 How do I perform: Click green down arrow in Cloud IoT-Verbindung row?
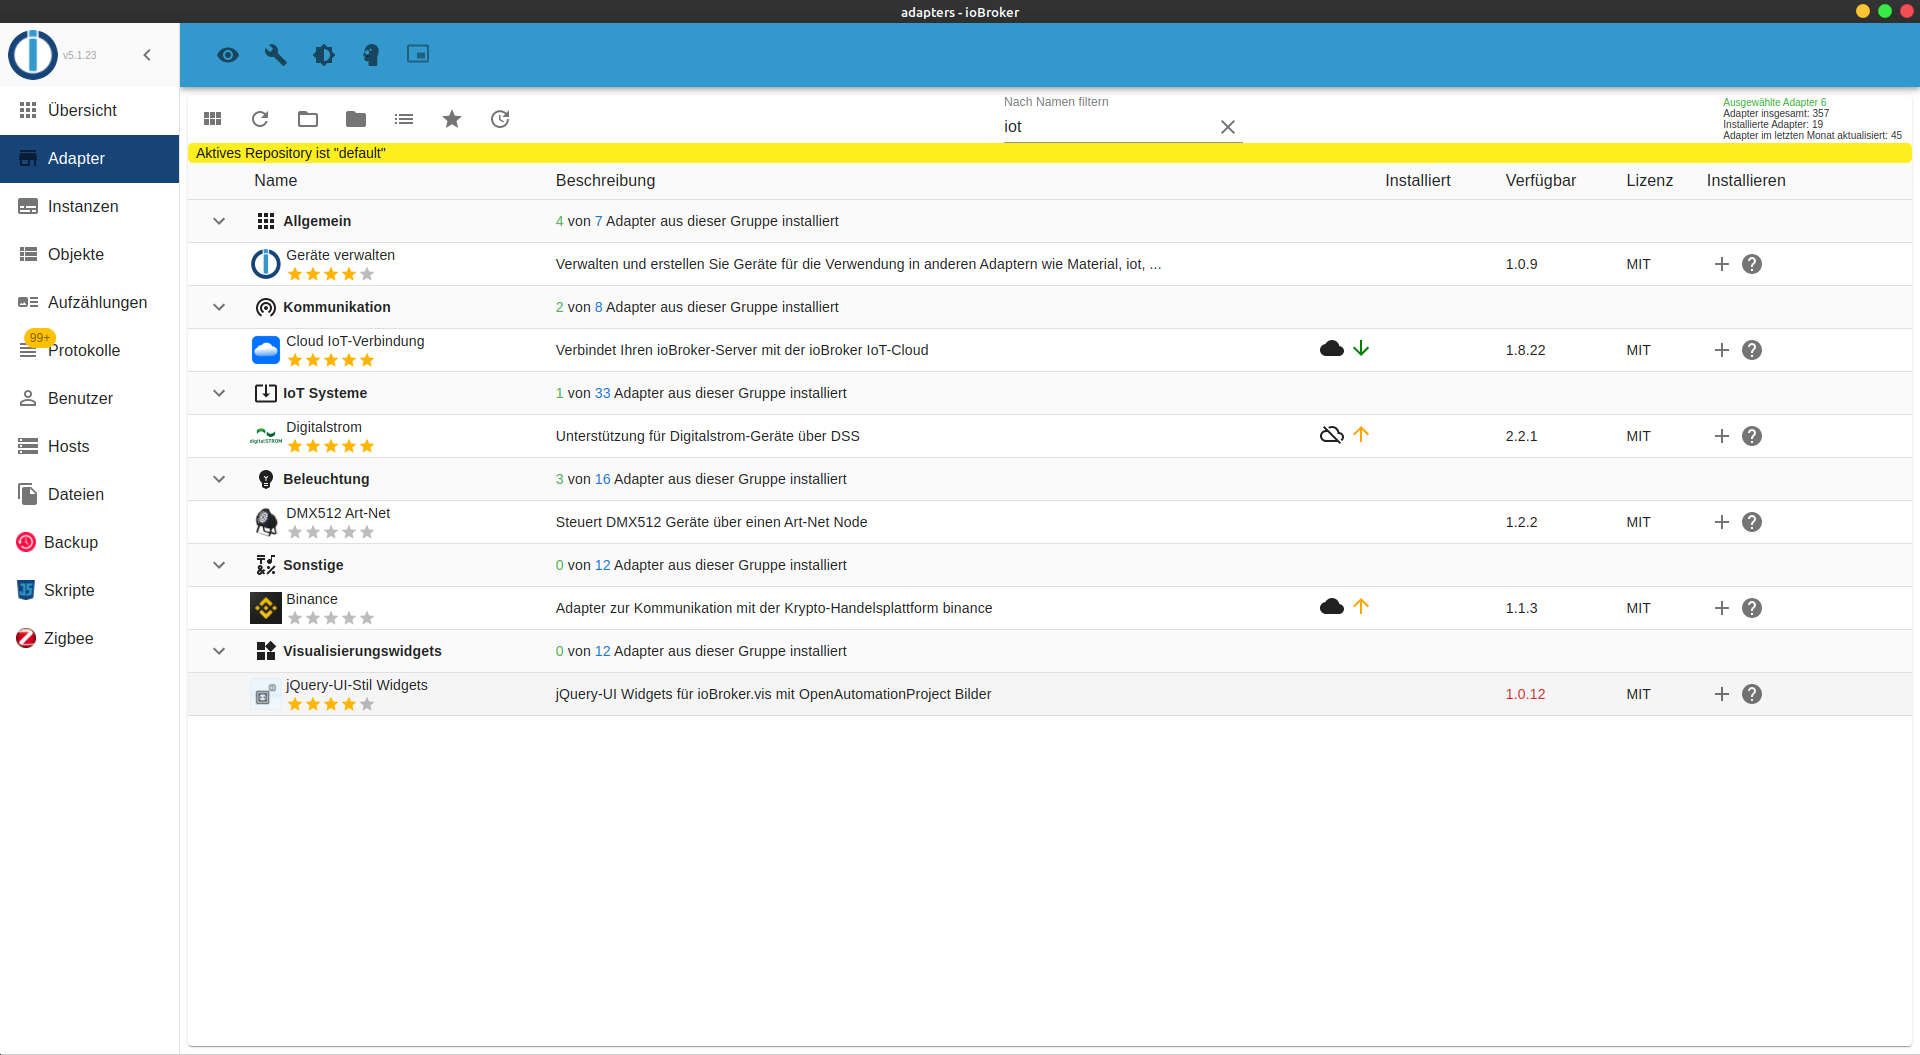click(1361, 348)
